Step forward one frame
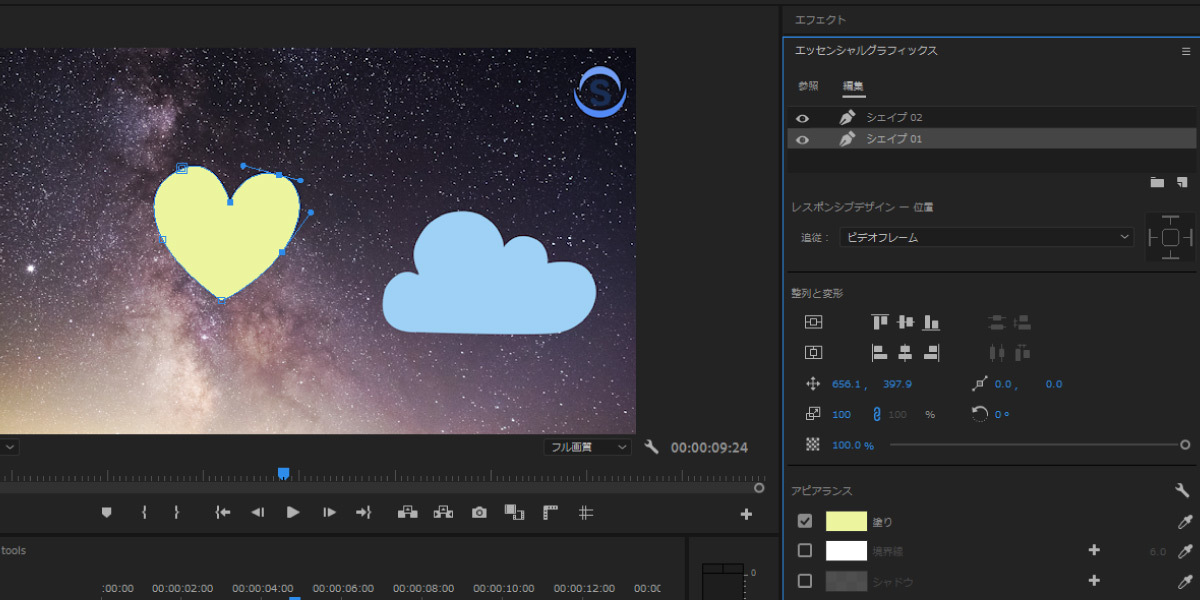Image resolution: width=1200 pixels, height=600 pixels. pos(329,512)
